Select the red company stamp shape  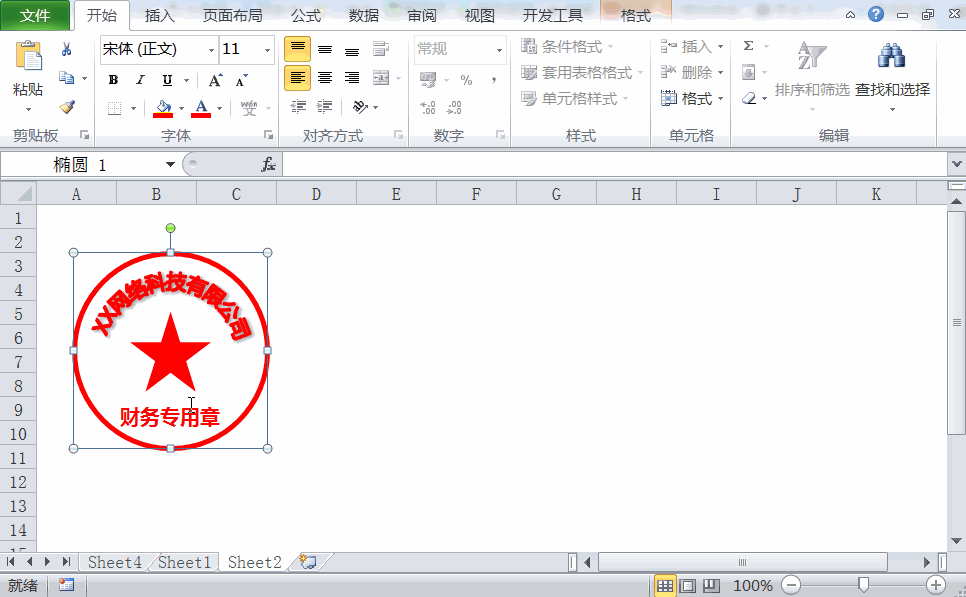click(x=170, y=348)
